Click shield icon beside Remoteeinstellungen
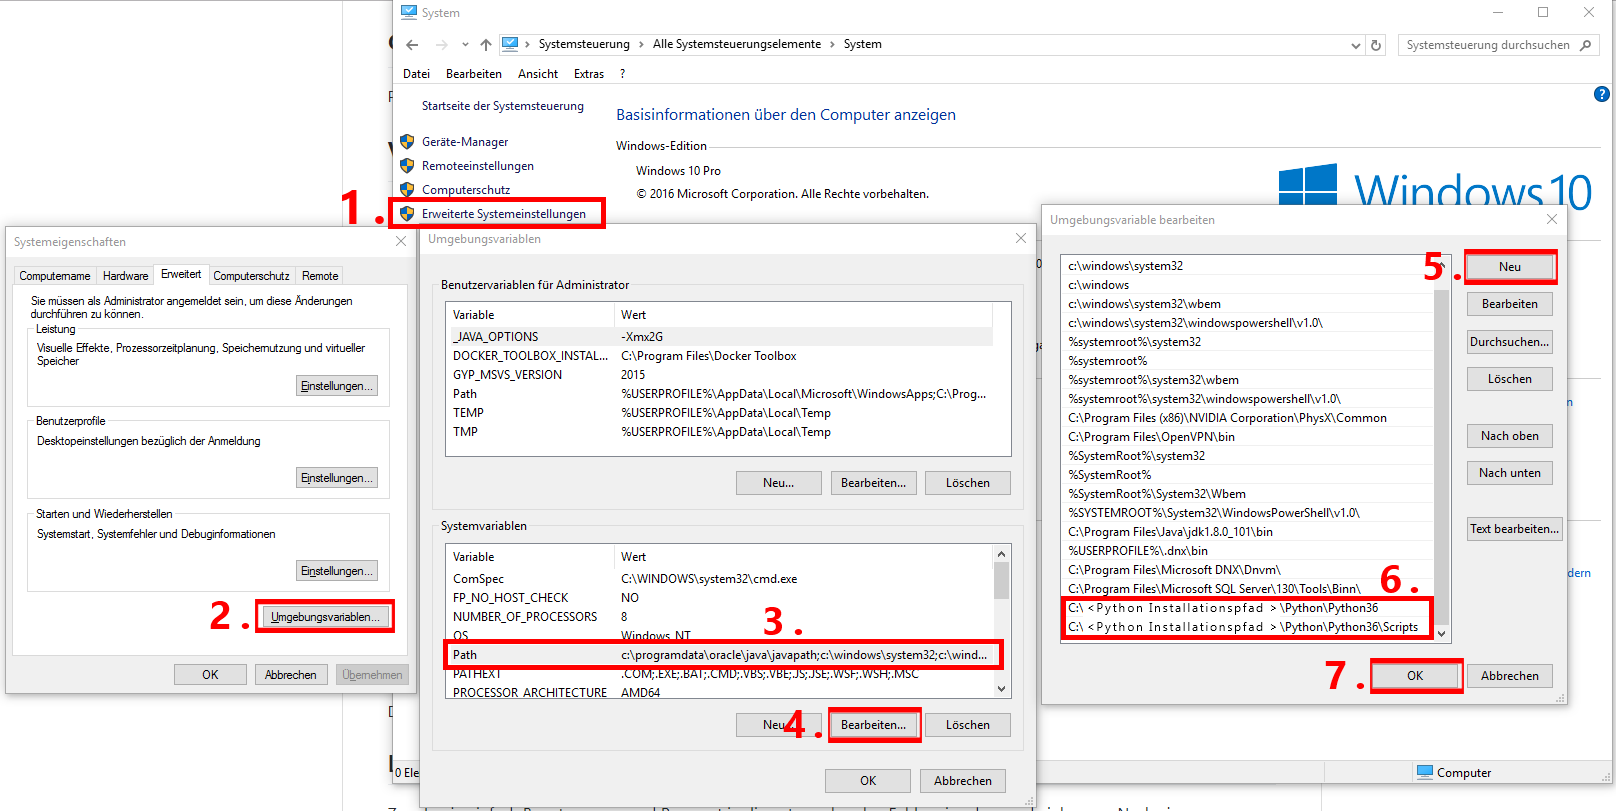 click(407, 166)
